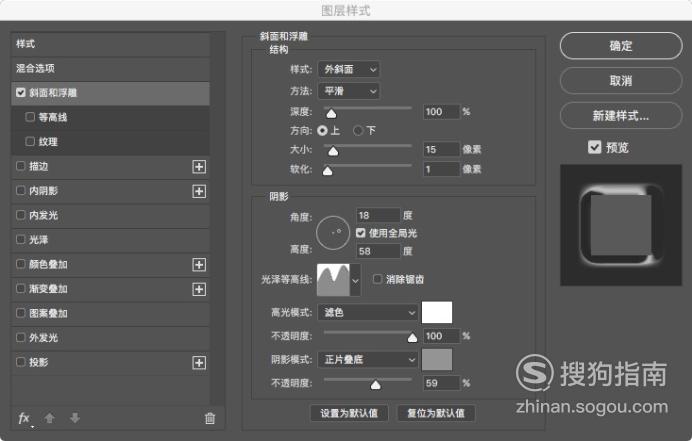Add another 颜色叠加 effect with its plus icon
This screenshot has width=692, height=441.
[x=199, y=264]
